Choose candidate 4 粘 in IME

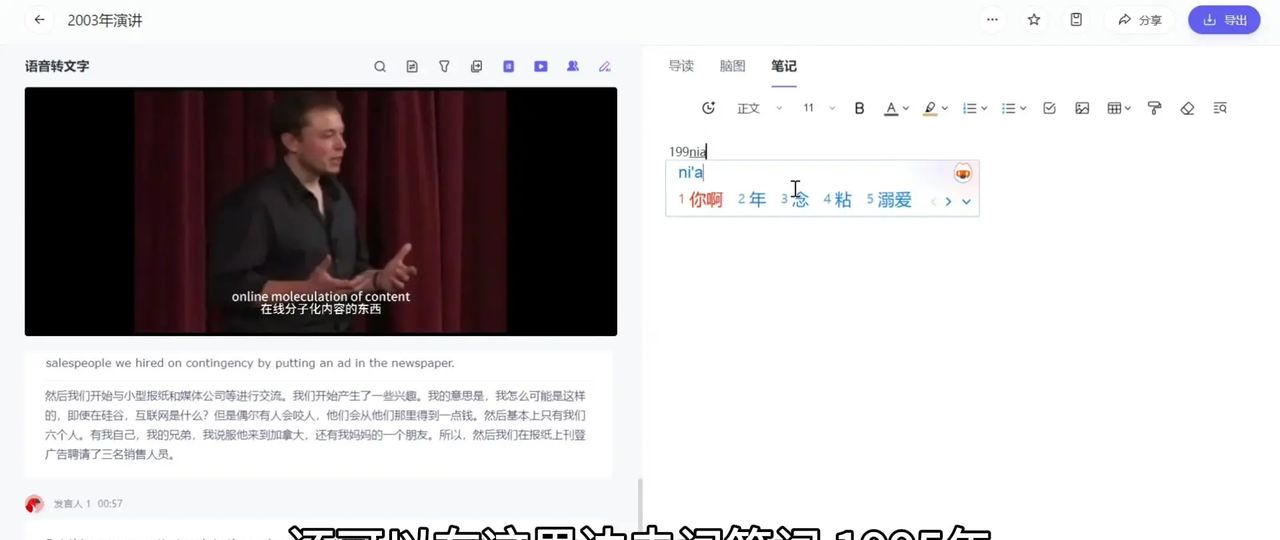[x=838, y=200]
